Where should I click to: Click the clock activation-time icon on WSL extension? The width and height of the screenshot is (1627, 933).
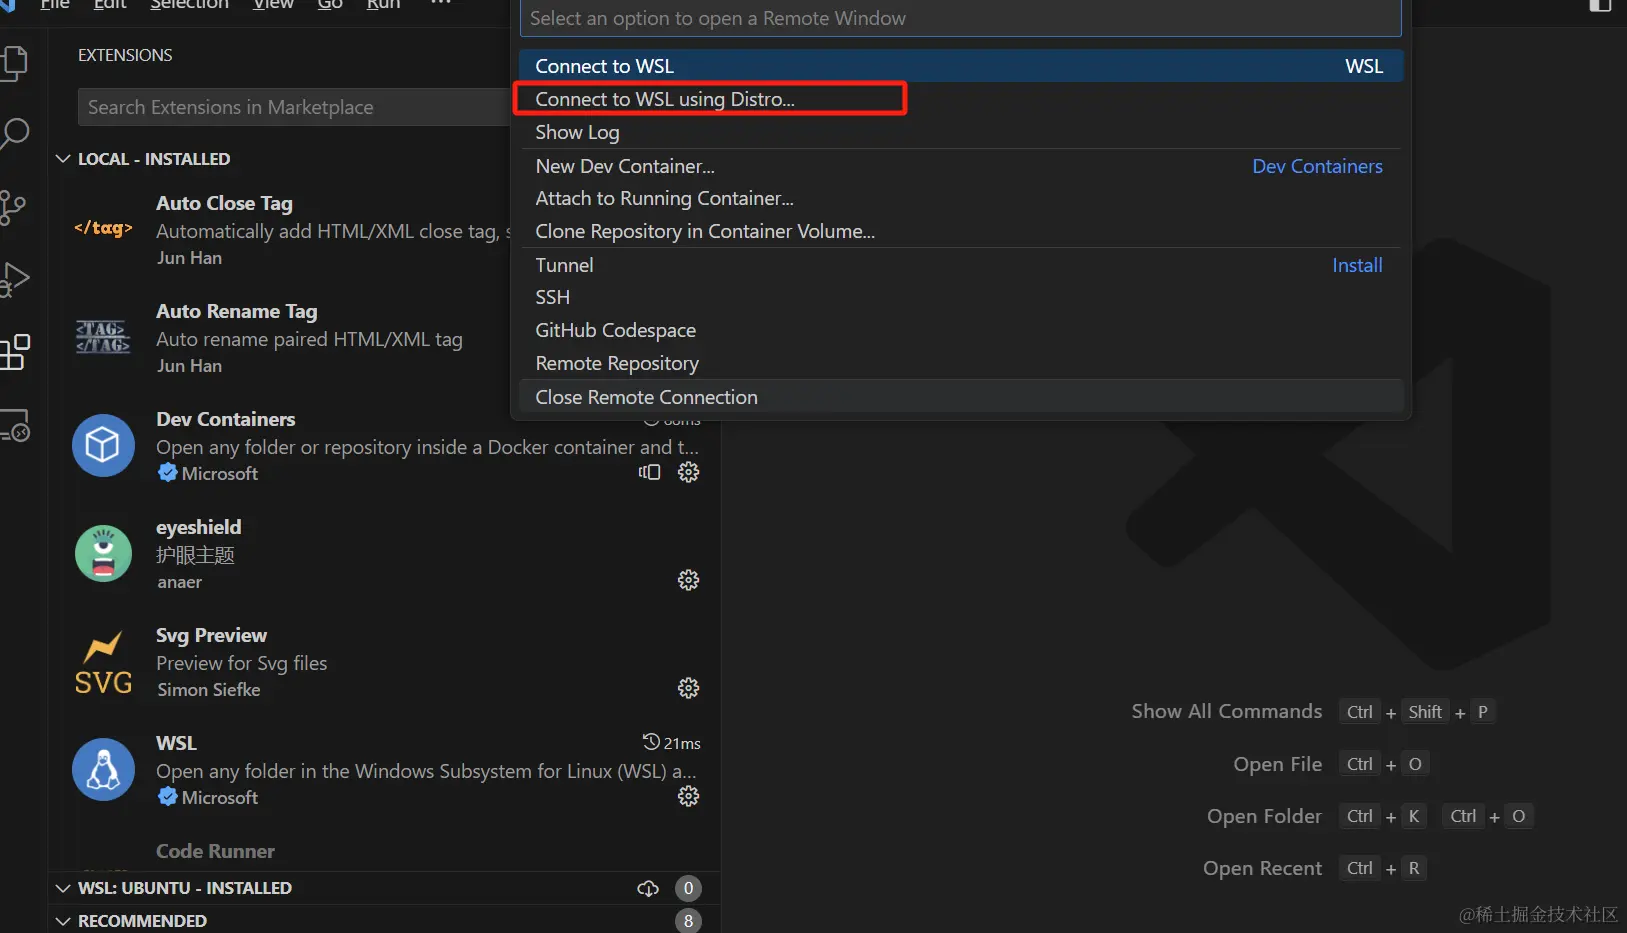coord(651,742)
